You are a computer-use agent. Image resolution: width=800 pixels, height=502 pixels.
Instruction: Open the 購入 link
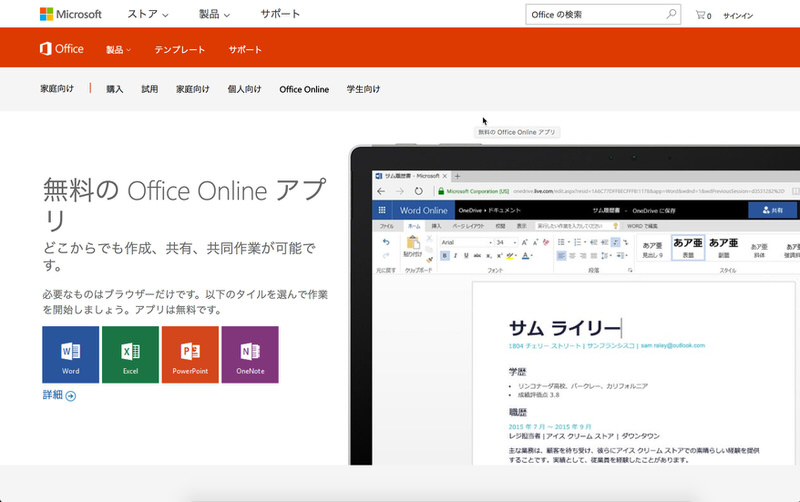click(115, 89)
